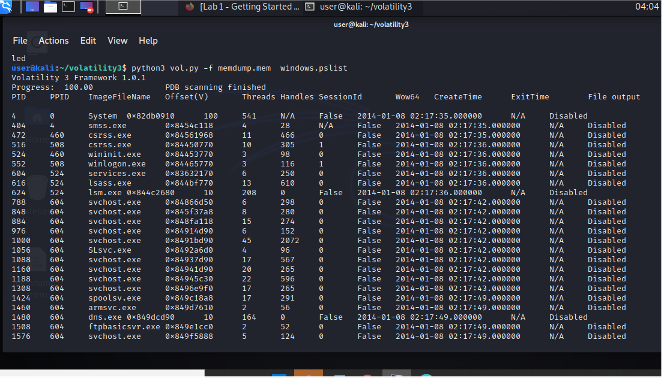Select the active terminal taskbar button

coord(123,7)
